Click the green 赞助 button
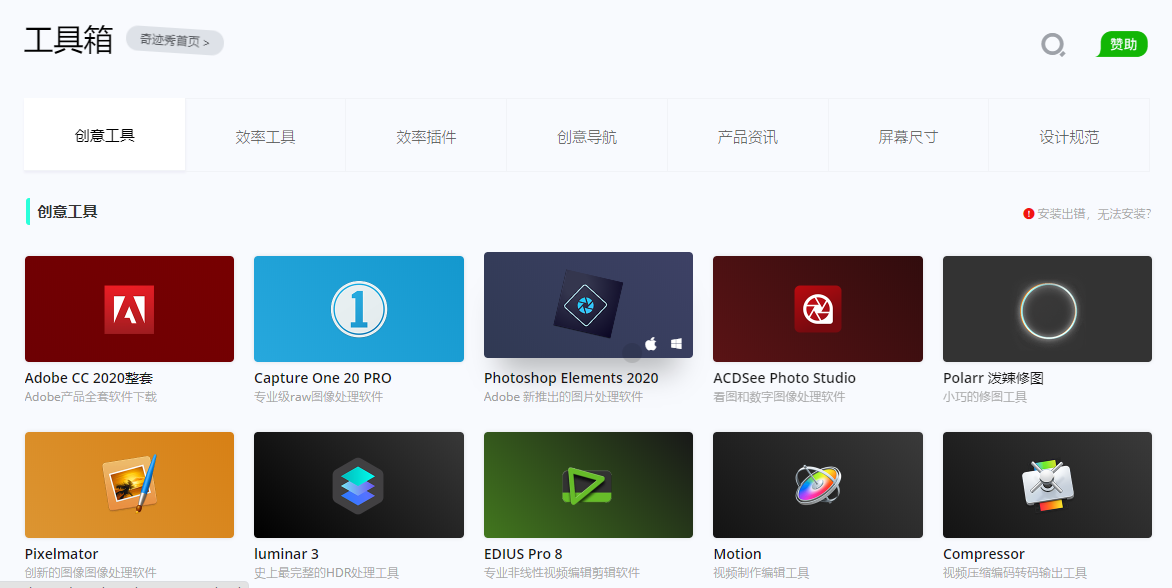The height and width of the screenshot is (588, 1172). (1123, 44)
